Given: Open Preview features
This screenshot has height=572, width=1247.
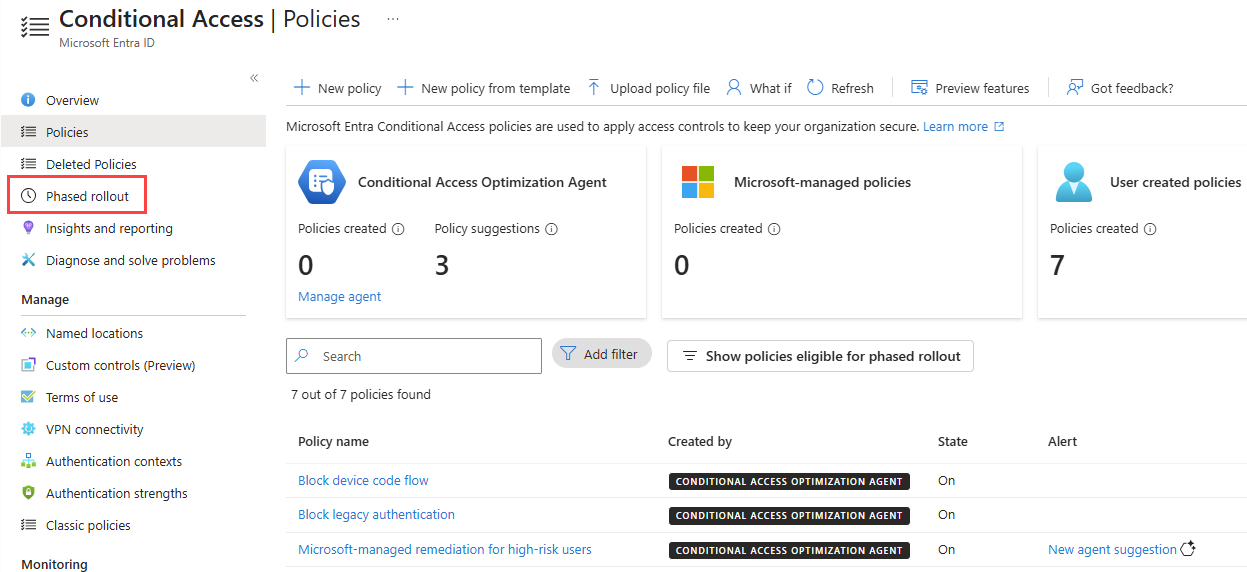Looking at the screenshot, I should [x=970, y=88].
